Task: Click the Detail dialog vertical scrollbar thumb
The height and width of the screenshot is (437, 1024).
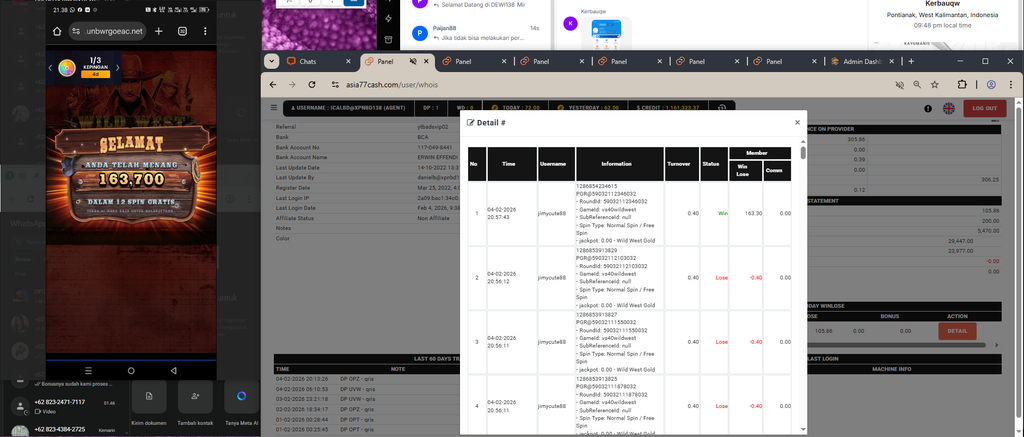Action: tap(803, 153)
